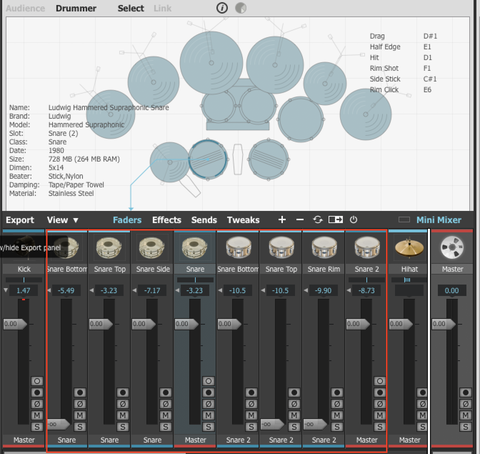This screenshot has width=480, height=454.
Task: Click the grey round icon beside the info icon
Action: [x=241, y=8]
